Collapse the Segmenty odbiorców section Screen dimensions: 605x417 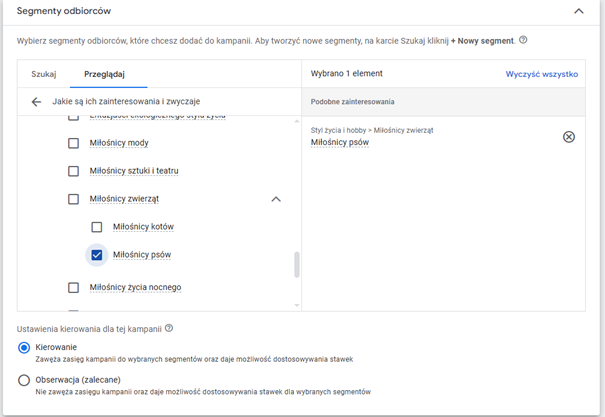578,11
